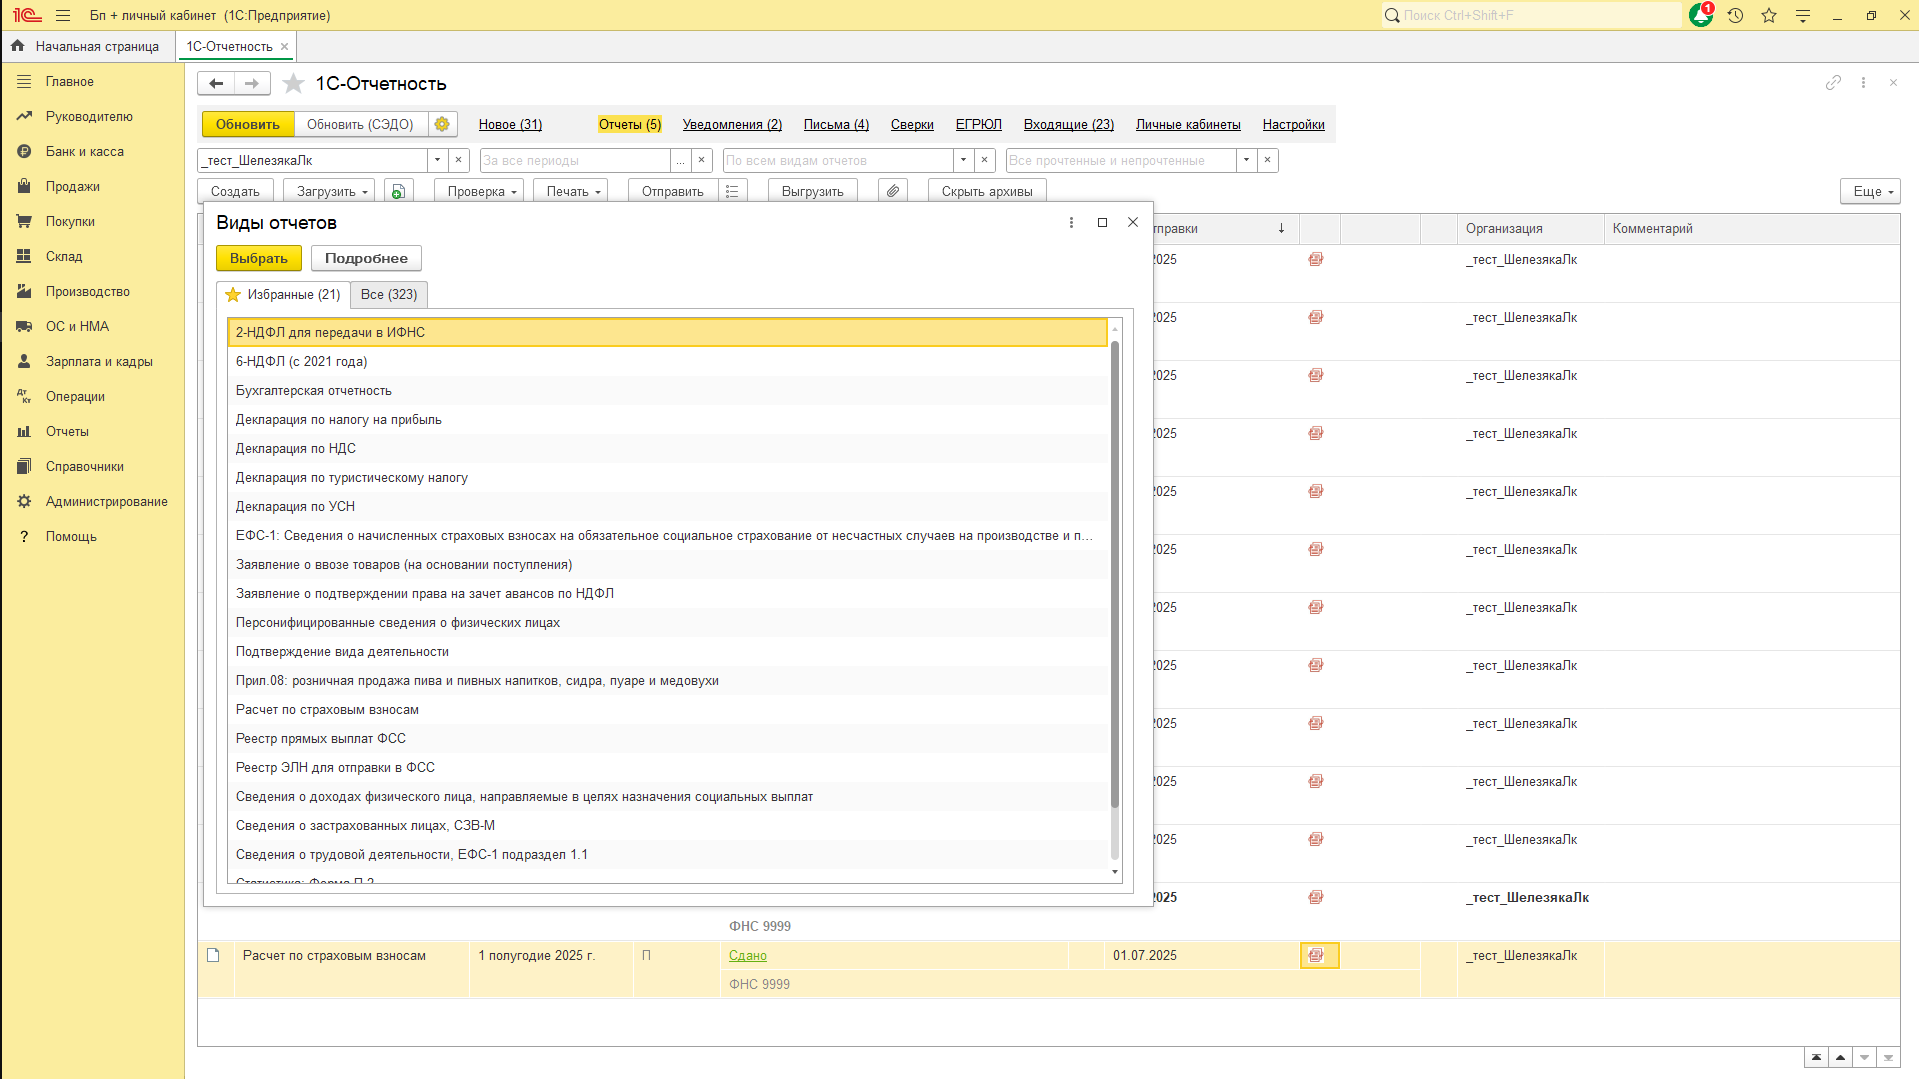Open the Настройки link
Screen dimensions: 1919x1079
click(x=1293, y=124)
